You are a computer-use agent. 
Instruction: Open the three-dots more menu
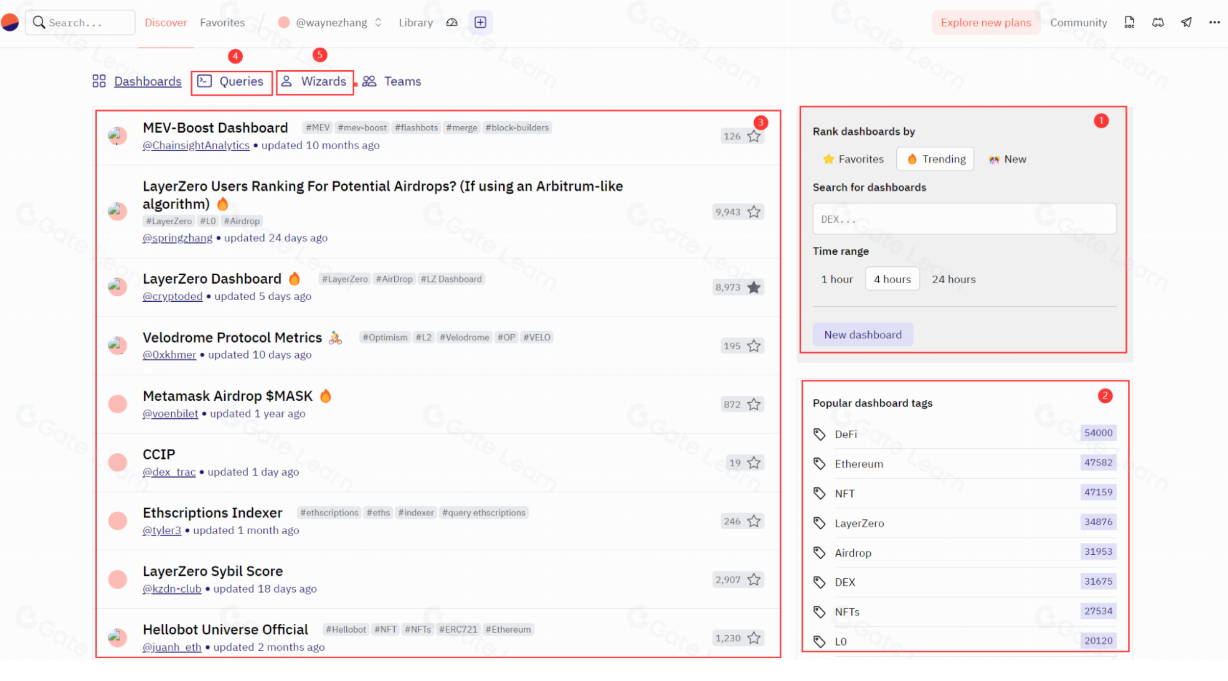pos(1213,22)
